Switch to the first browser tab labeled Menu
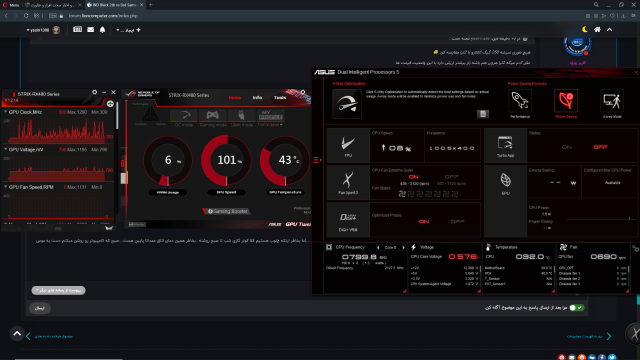 pos(11,5)
